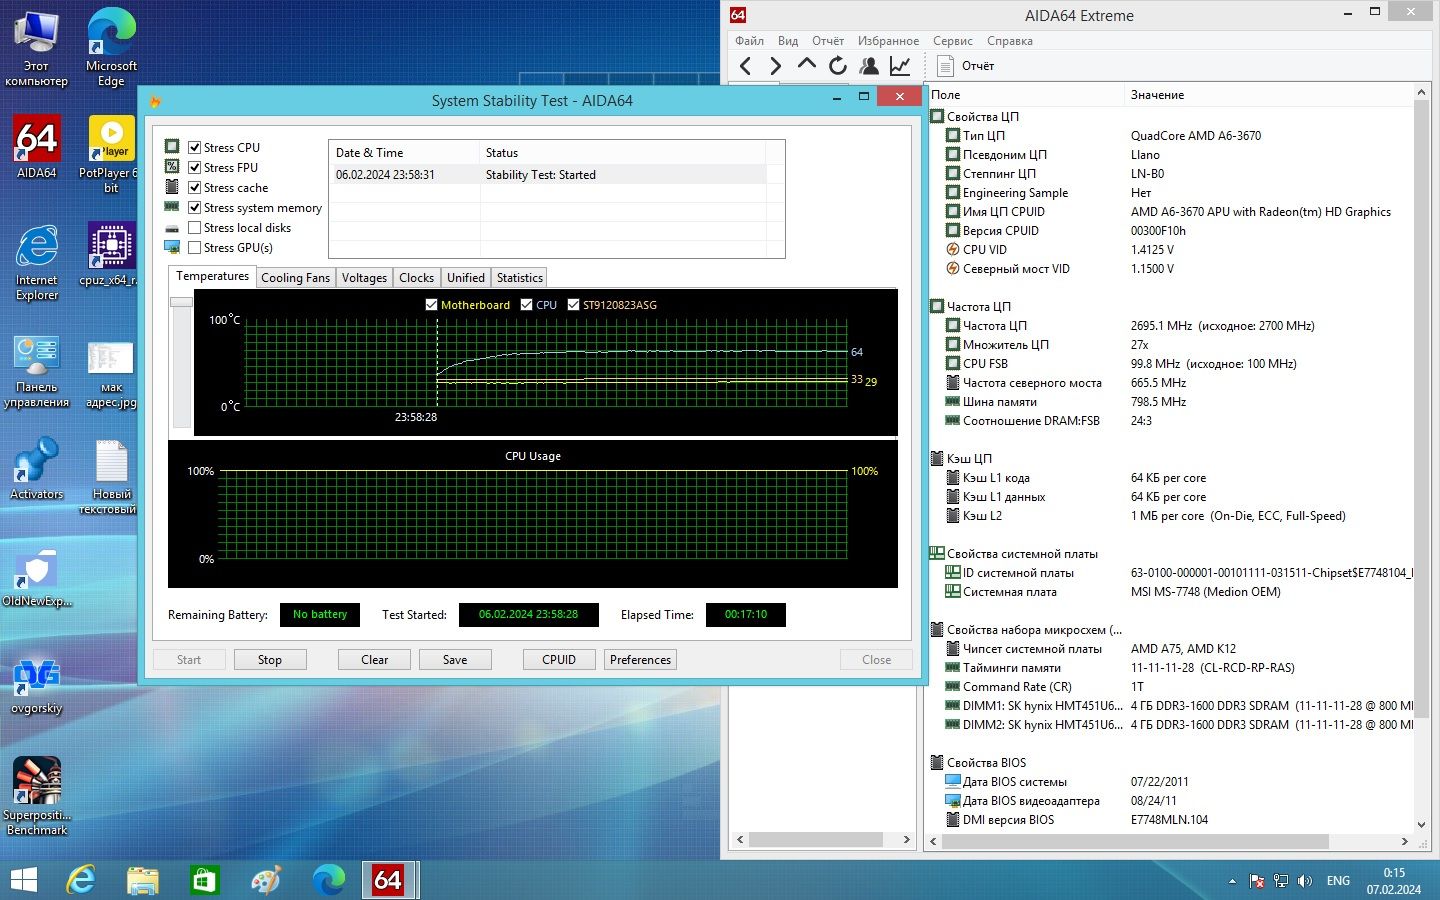Open cpuz_x64 desktop shortcut
1440x900 pixels.
(111, 254)
